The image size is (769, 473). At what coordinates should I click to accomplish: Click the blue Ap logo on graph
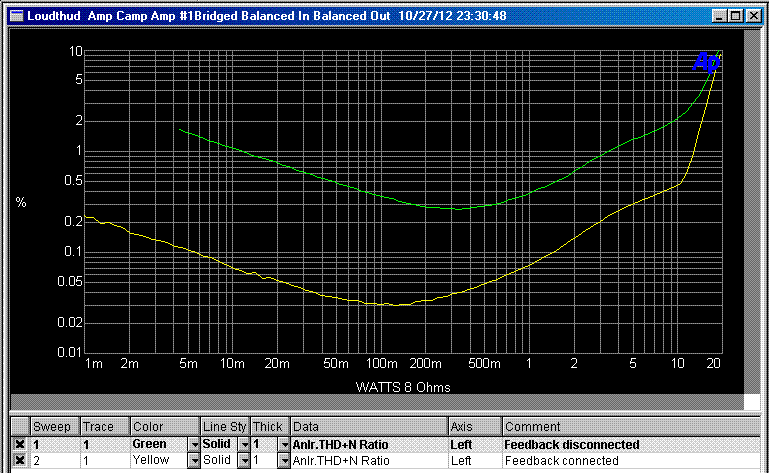coord(706,62)
